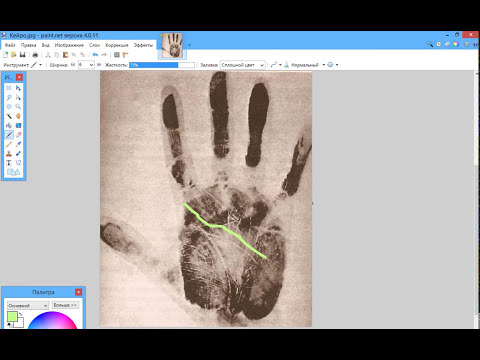Select the Shapes tool
Screen dimensions: 480x360
click(14, 172)
